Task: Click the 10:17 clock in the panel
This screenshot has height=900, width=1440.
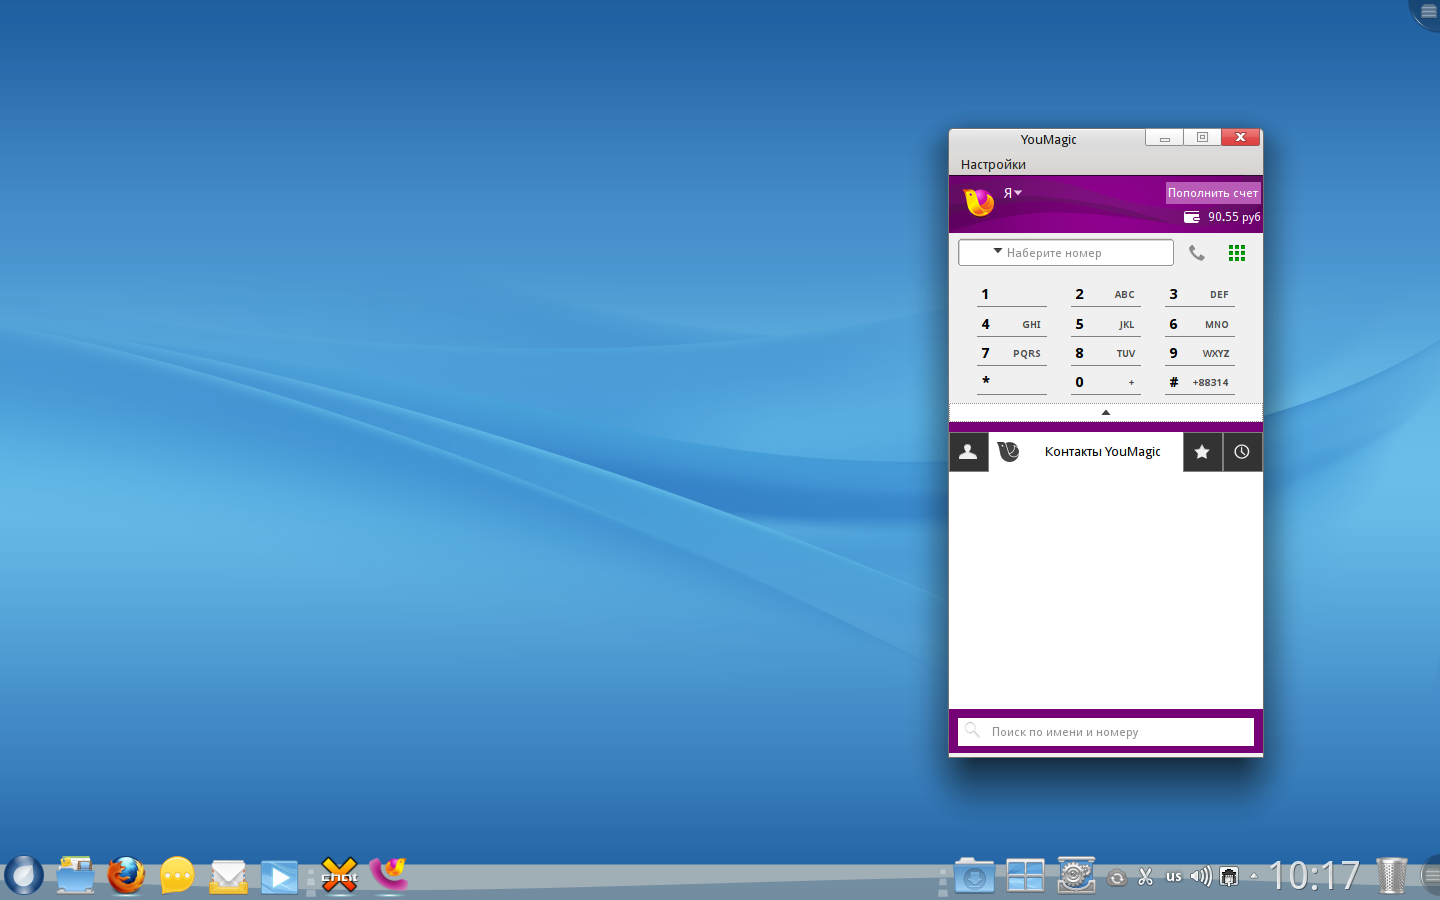Action: click(1314, 877)
